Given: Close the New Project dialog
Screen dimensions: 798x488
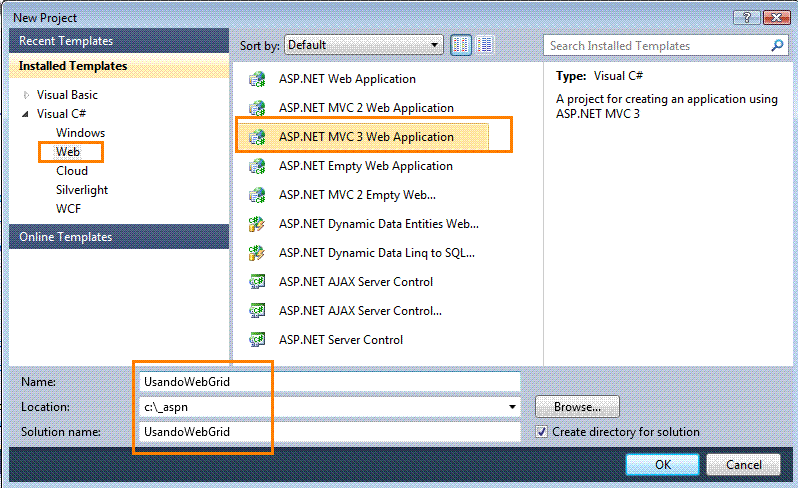Looking at the screenshot, I should [x=777, y=18].
